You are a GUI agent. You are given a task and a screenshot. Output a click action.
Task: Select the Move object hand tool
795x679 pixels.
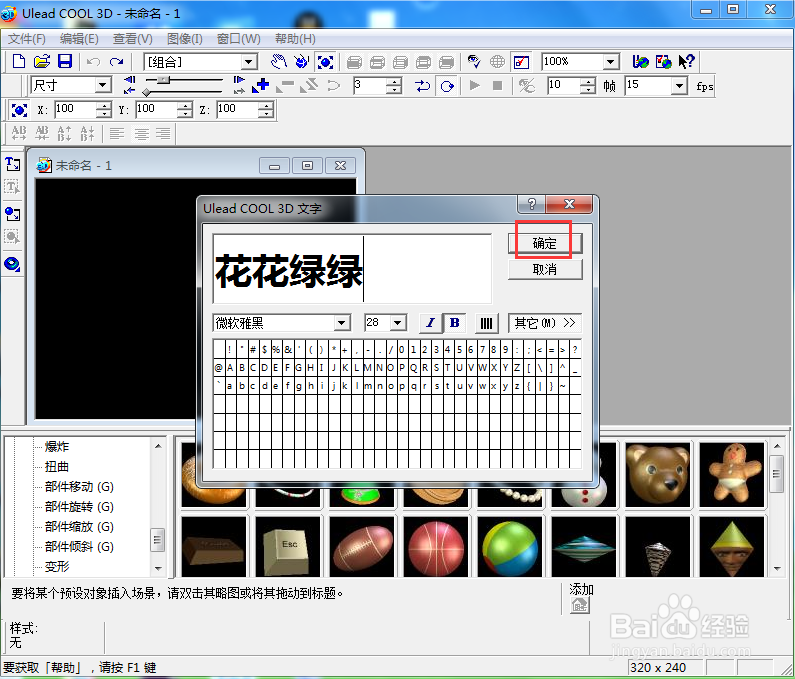pos(278,62)
